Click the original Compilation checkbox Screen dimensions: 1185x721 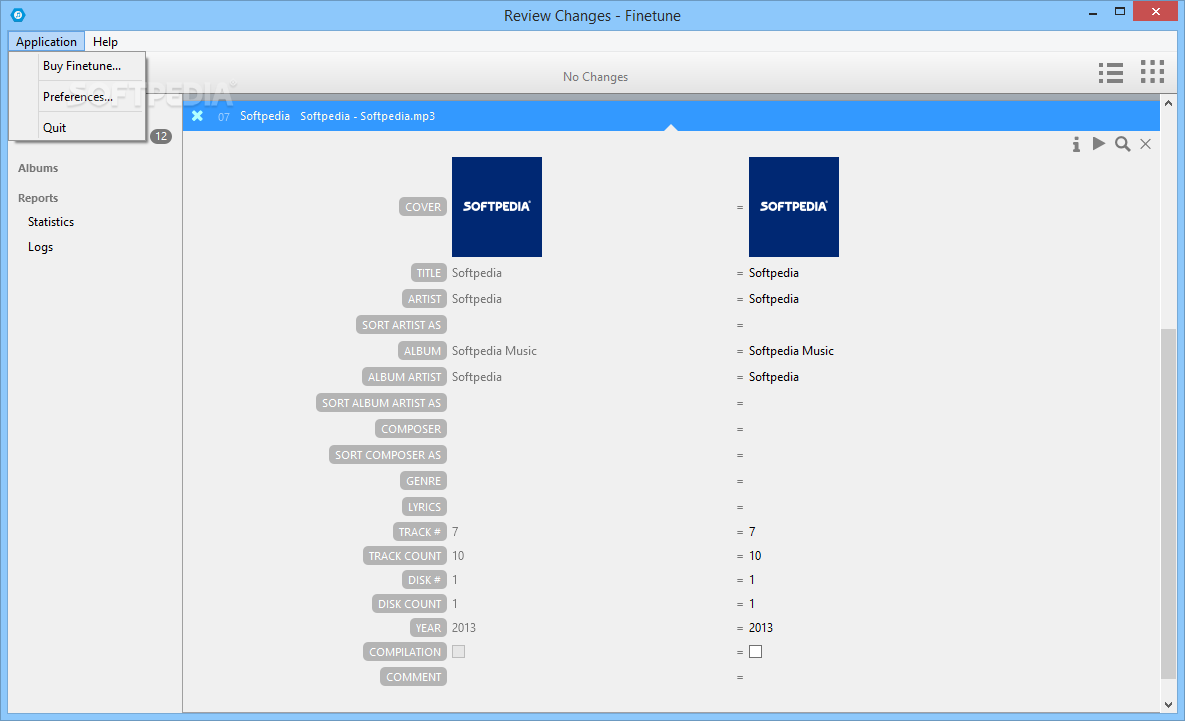459,651
